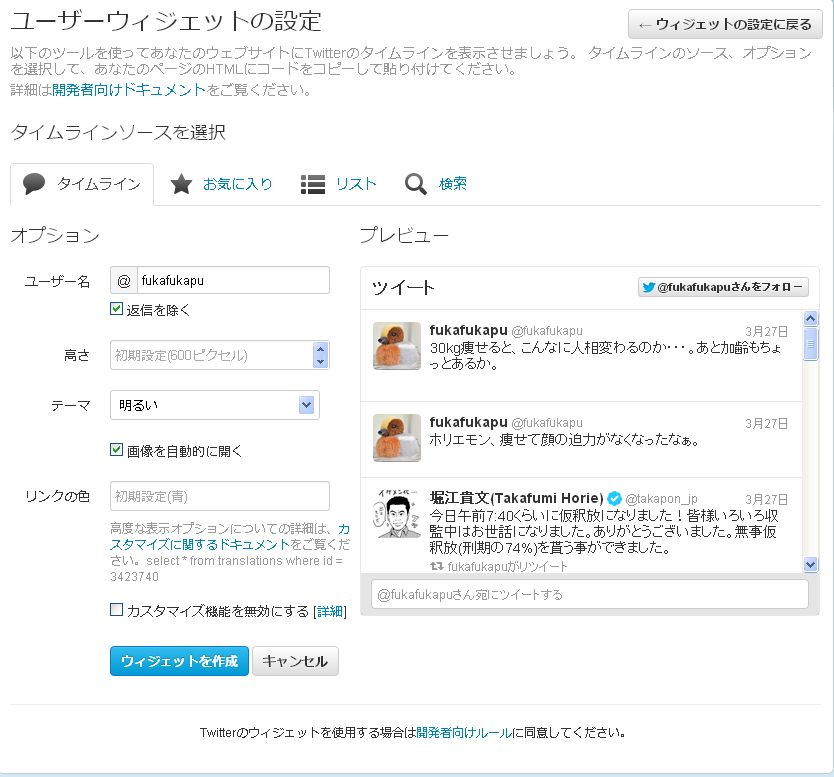
Task: Click the preview scrollbar up arrow
Action: [x=810, y=318]
